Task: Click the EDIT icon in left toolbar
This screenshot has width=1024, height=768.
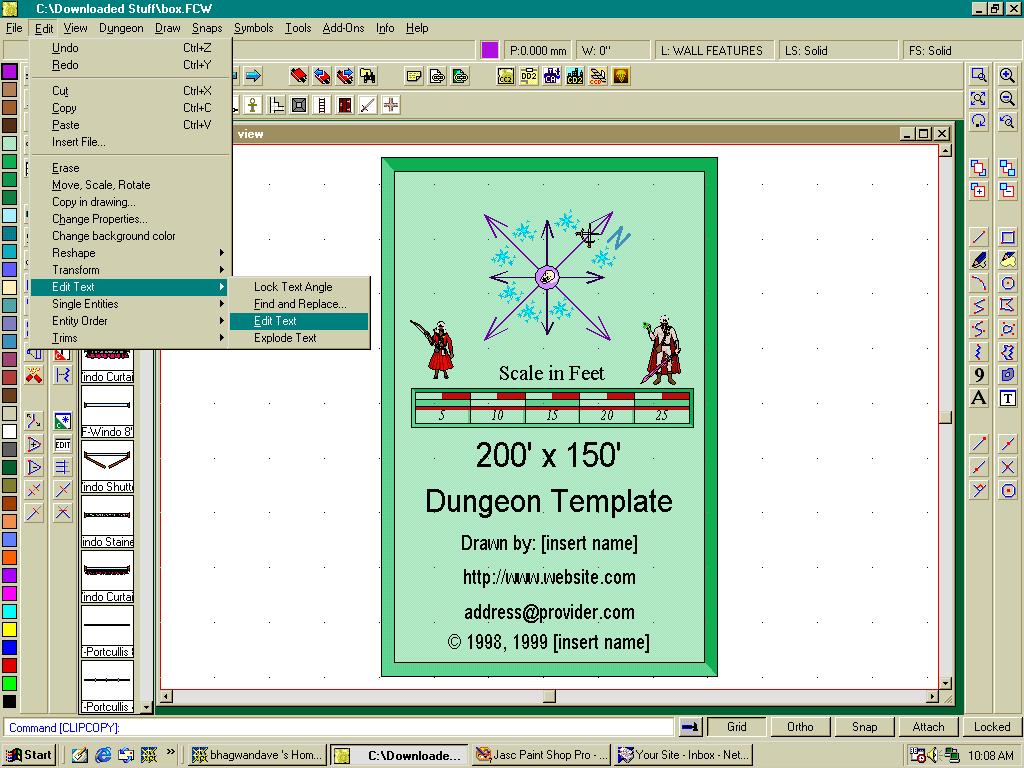Action: [x=63, y=444]
